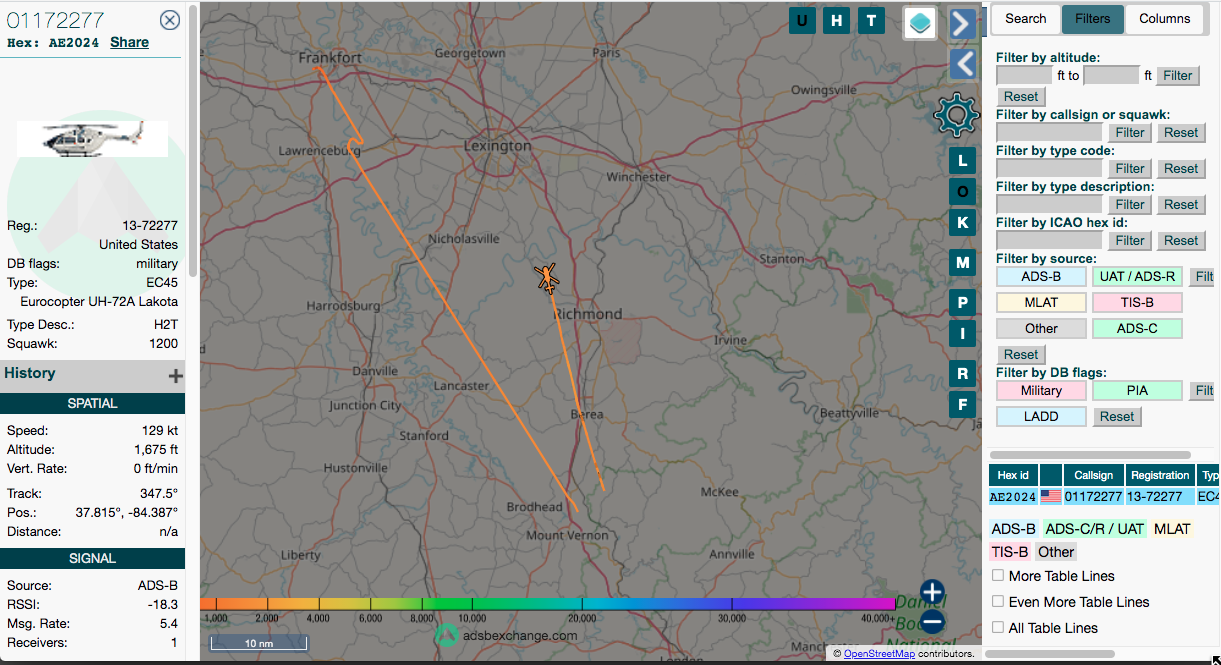Open the map settings gear
Viewport: 1221px width, 665px height.
(x=956, y=115)
